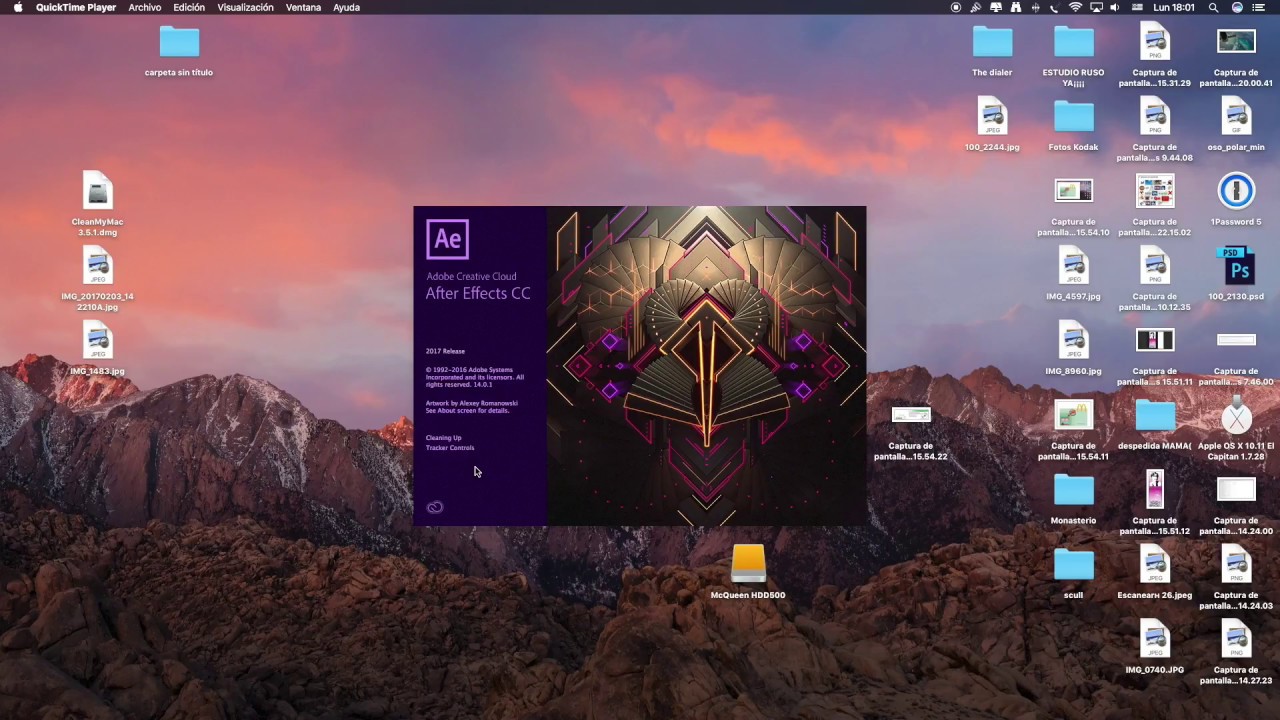Select the oso_polar_min GIF file

1236,116
